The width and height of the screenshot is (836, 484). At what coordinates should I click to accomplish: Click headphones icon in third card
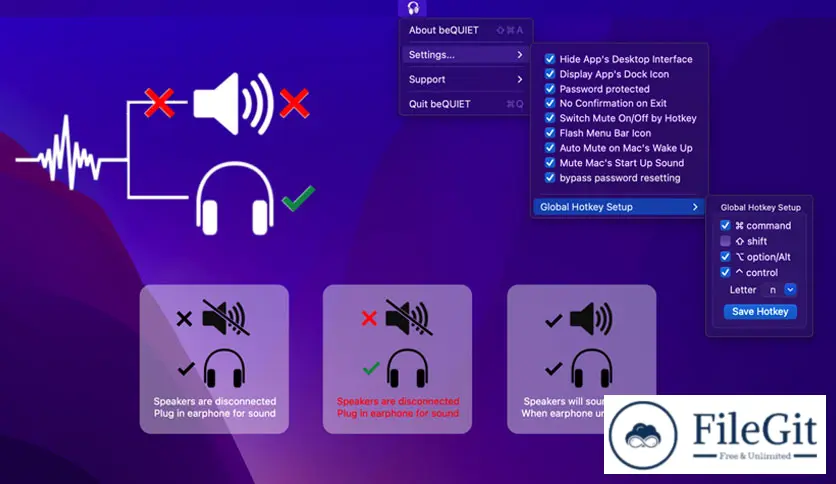click(591, 368)
